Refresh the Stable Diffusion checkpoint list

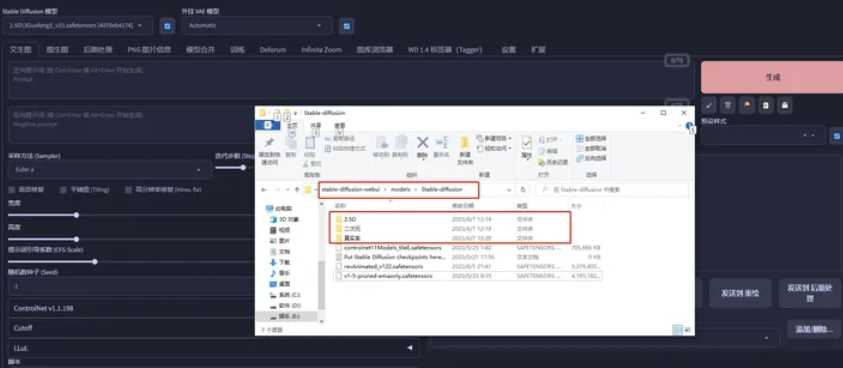[x=167, y=25]
